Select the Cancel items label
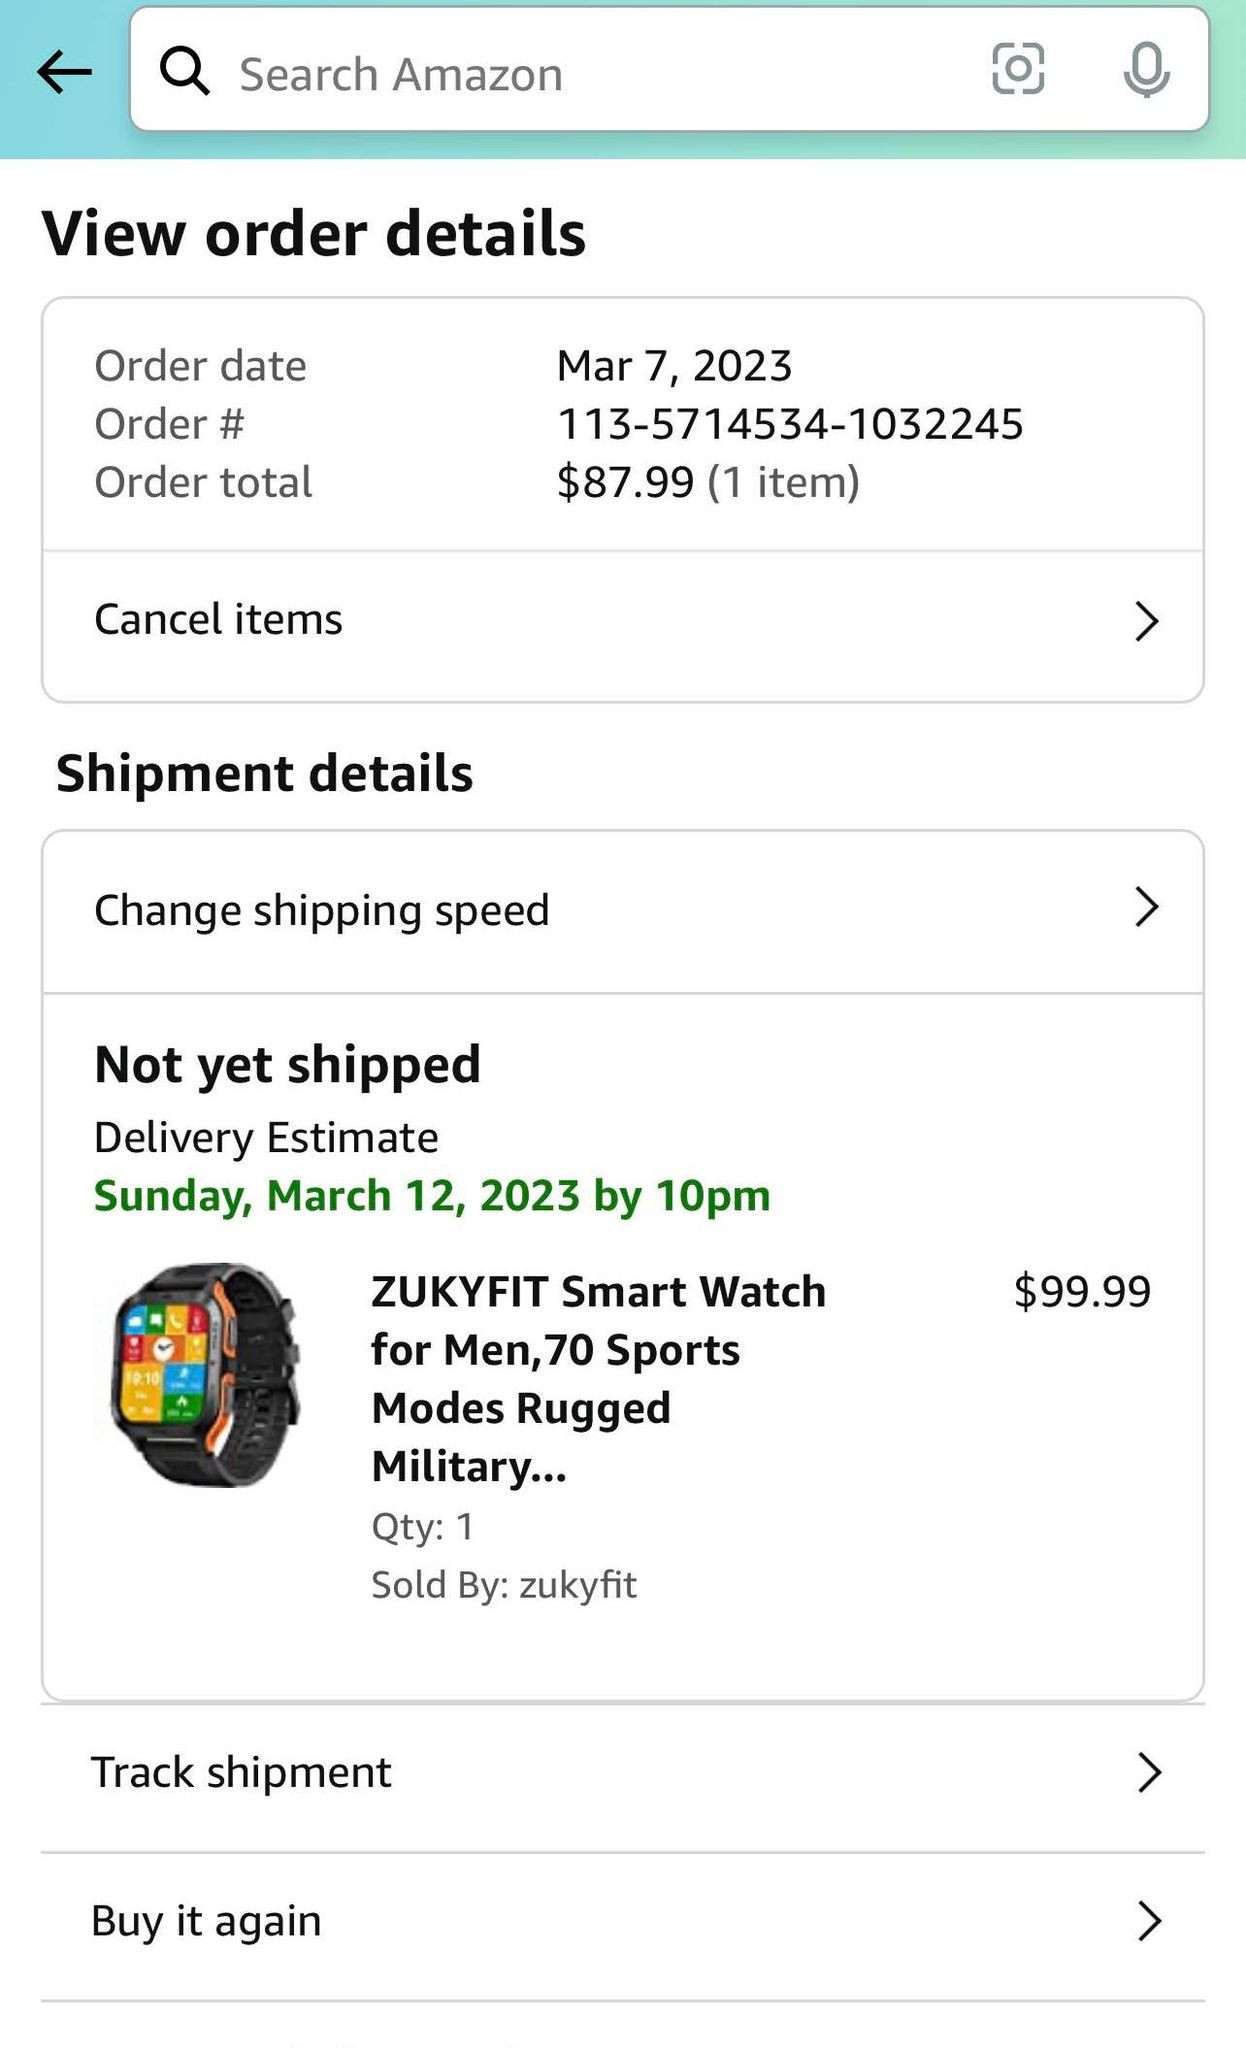The height and width of the screenshot is (2048, 1246). click(218, 620)
